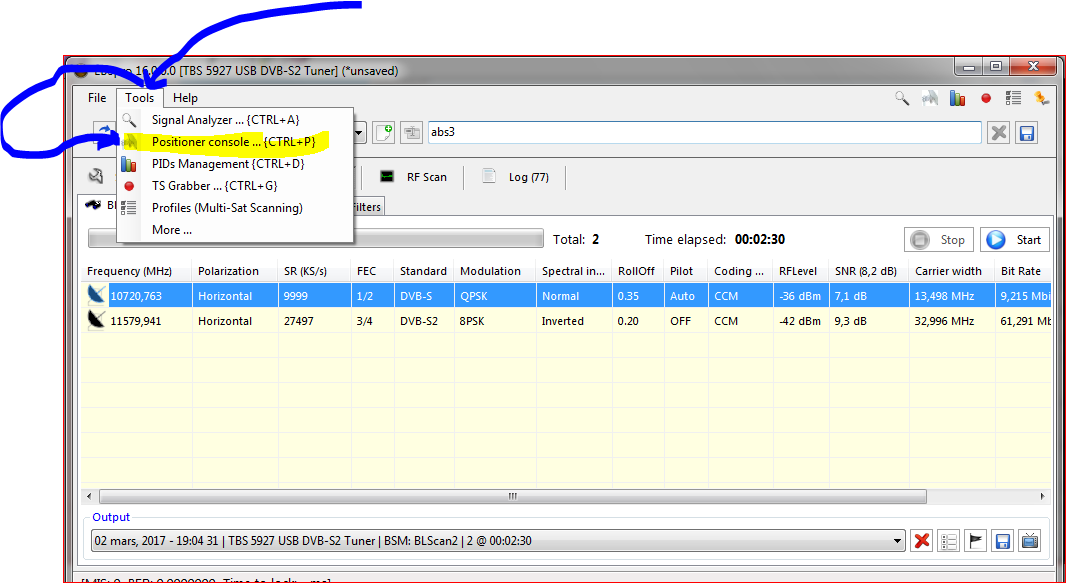This screenshot has width=1066, height=583.
Task: Click the flag icon in Output section
Action: [x=976, y=541]
